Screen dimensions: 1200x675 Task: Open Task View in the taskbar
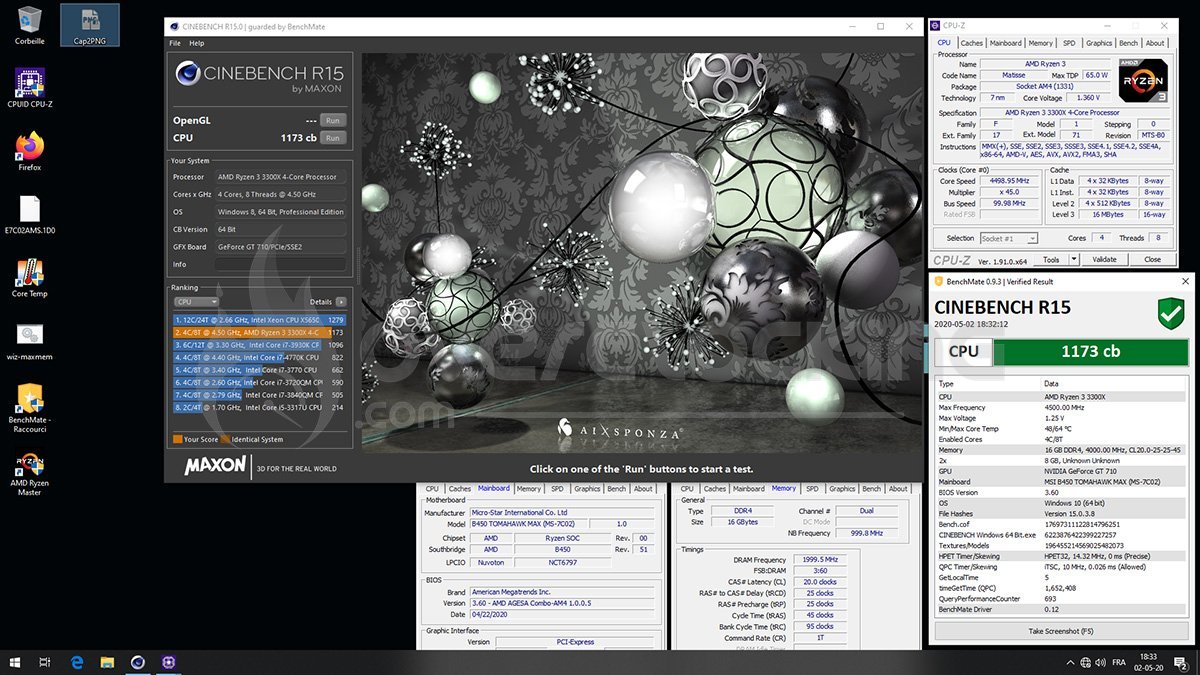tap(45, 662)
